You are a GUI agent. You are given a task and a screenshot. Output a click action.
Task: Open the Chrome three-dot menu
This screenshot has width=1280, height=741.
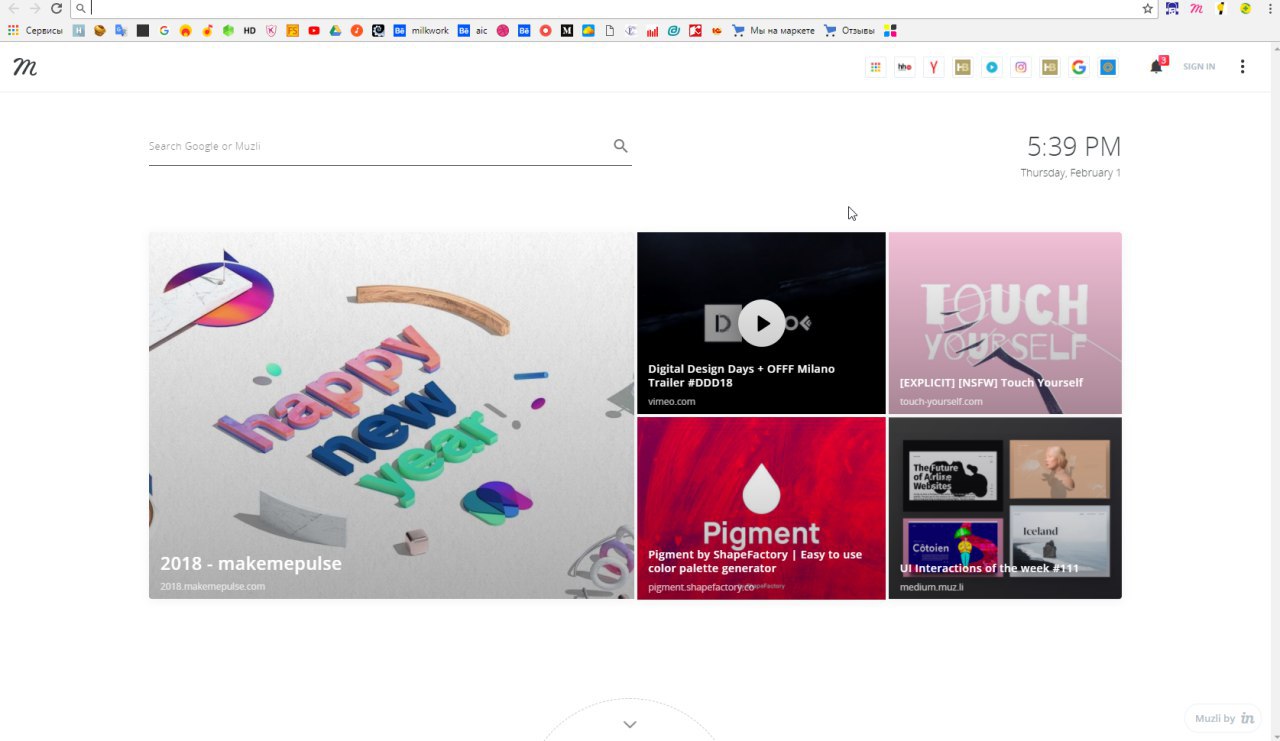click(x=1270, y=8)
